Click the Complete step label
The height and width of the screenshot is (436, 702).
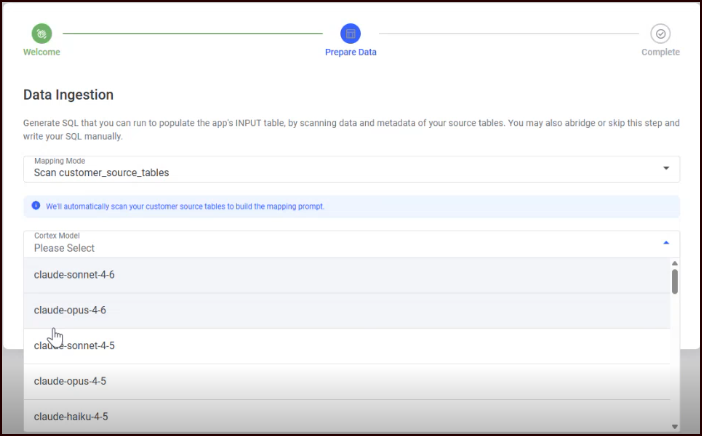click(x=660, y=52)
